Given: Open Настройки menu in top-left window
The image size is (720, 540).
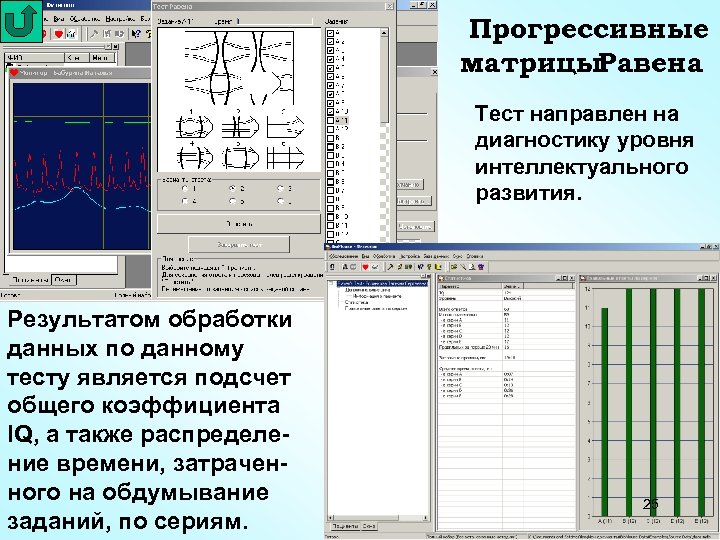Looking at the screenshot, I should 119,19.
